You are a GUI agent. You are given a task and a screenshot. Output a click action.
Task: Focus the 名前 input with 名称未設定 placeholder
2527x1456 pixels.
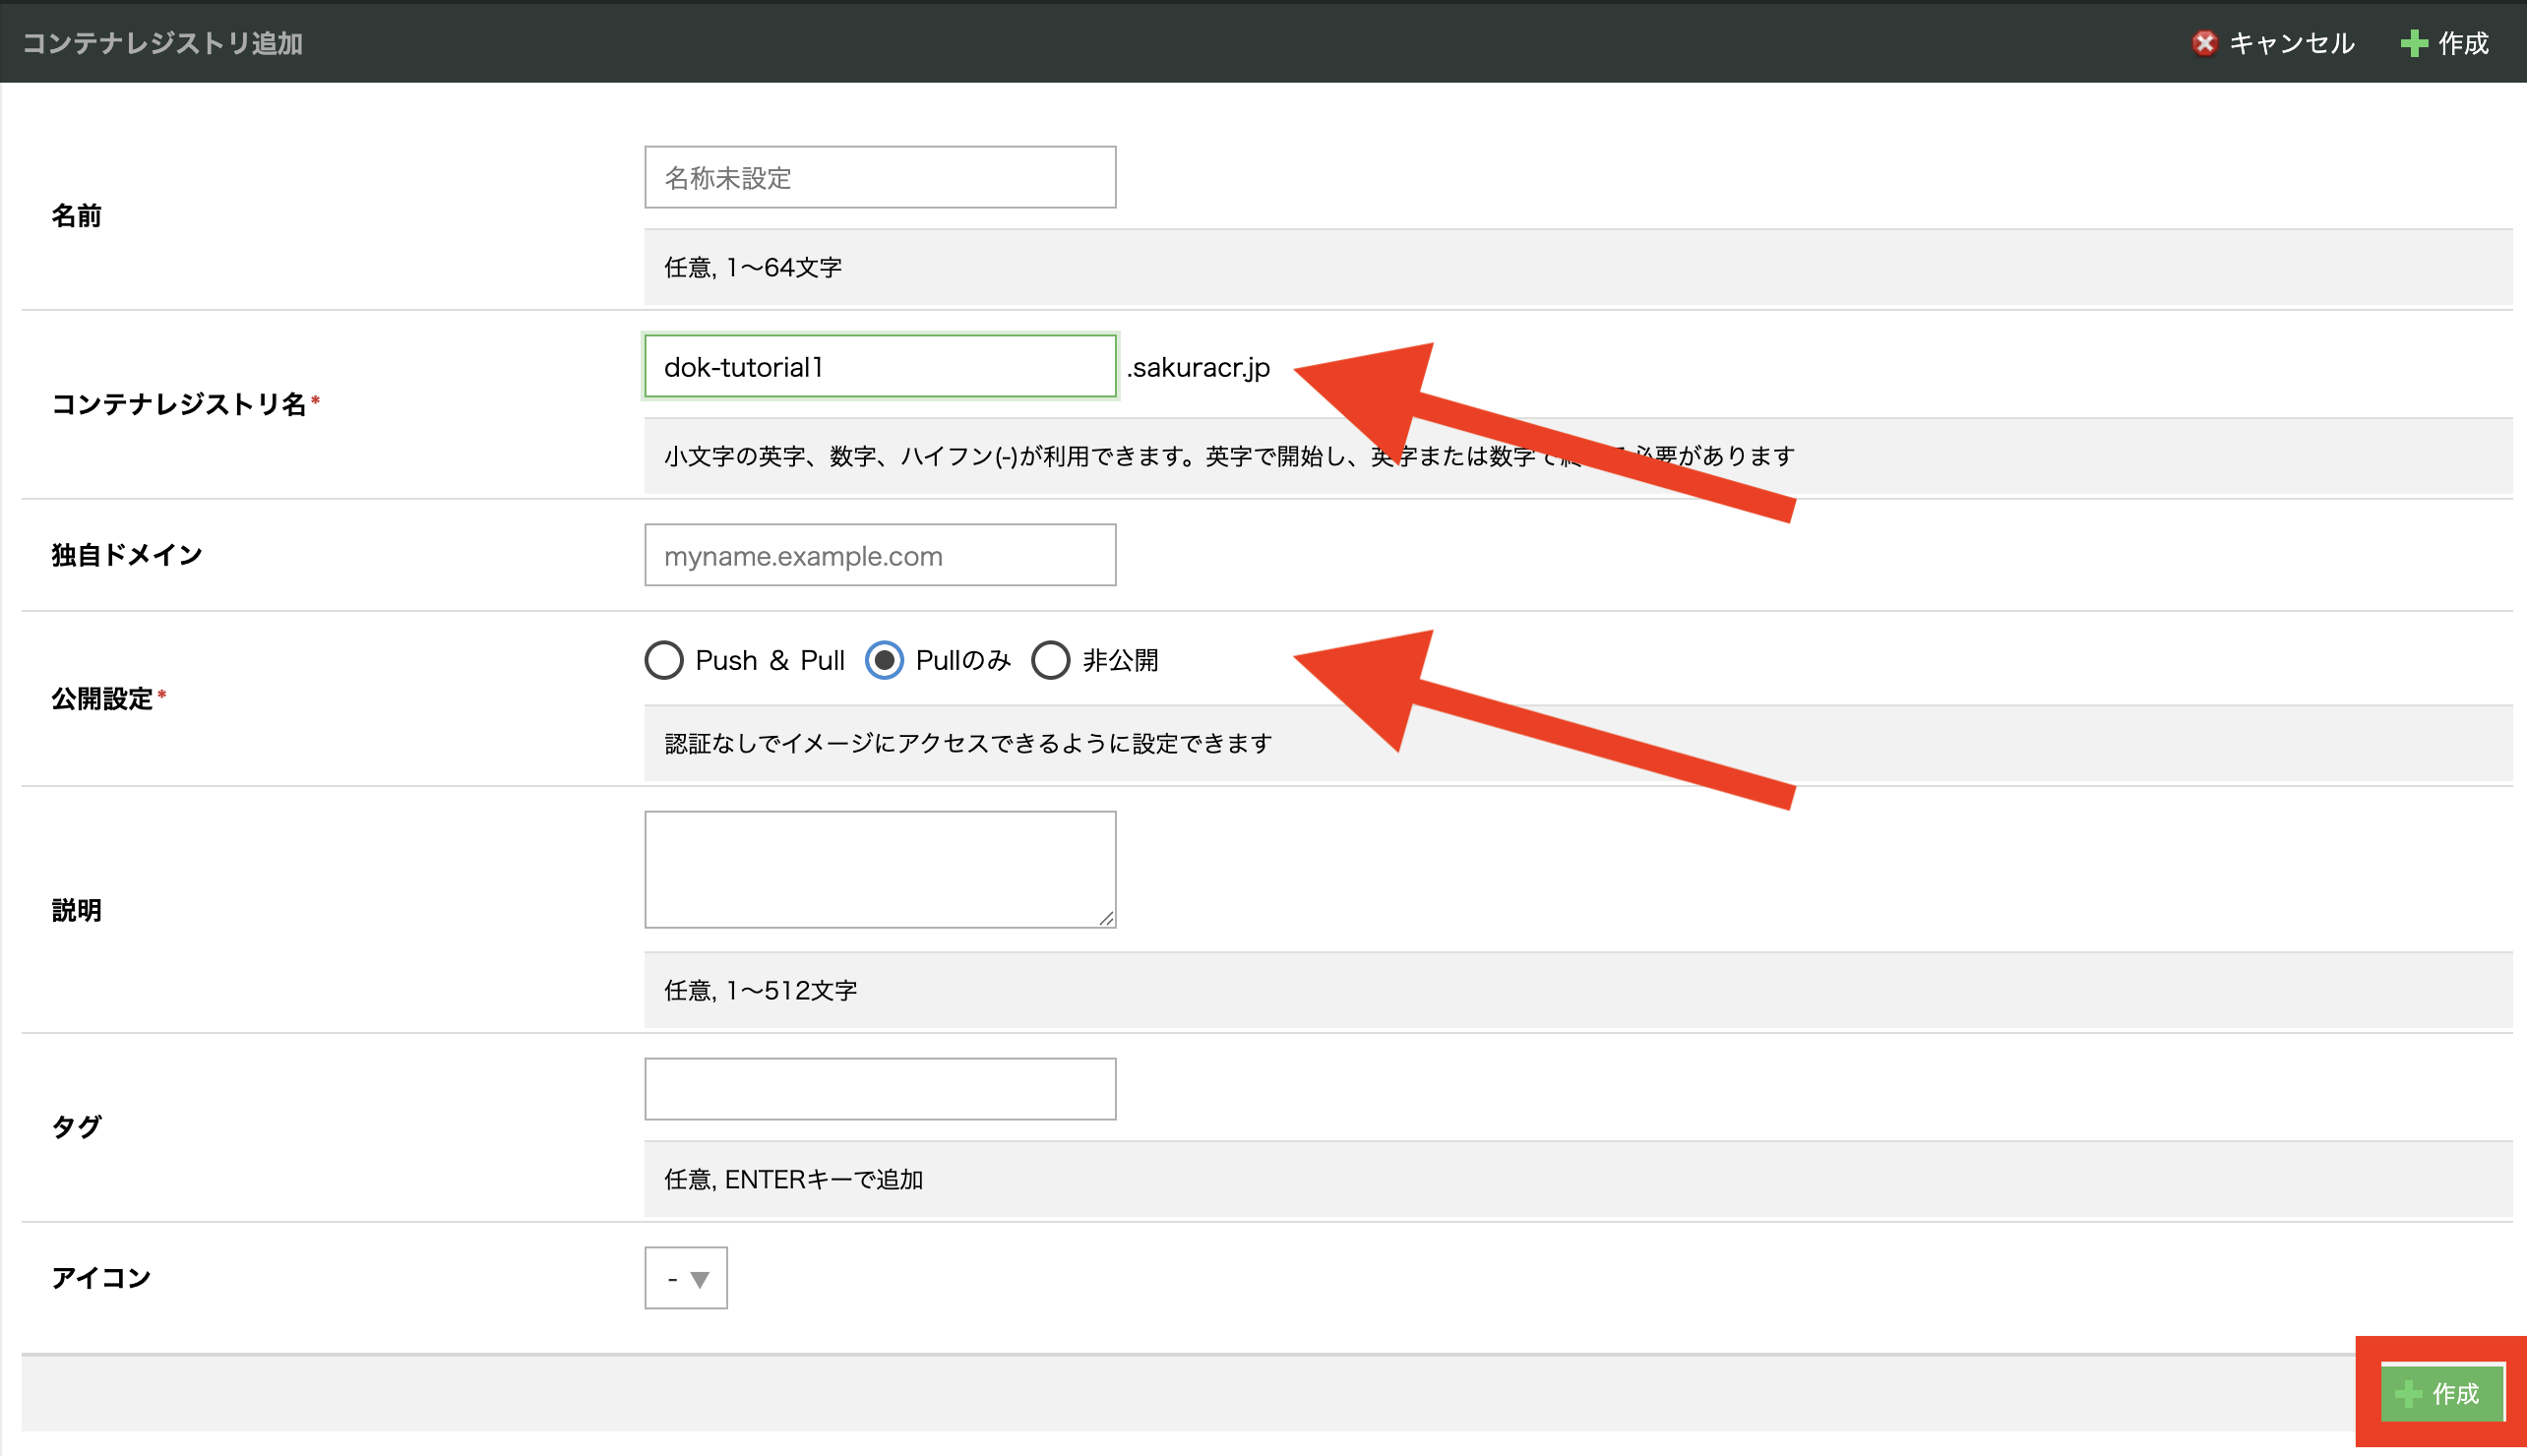coord(880,178)
